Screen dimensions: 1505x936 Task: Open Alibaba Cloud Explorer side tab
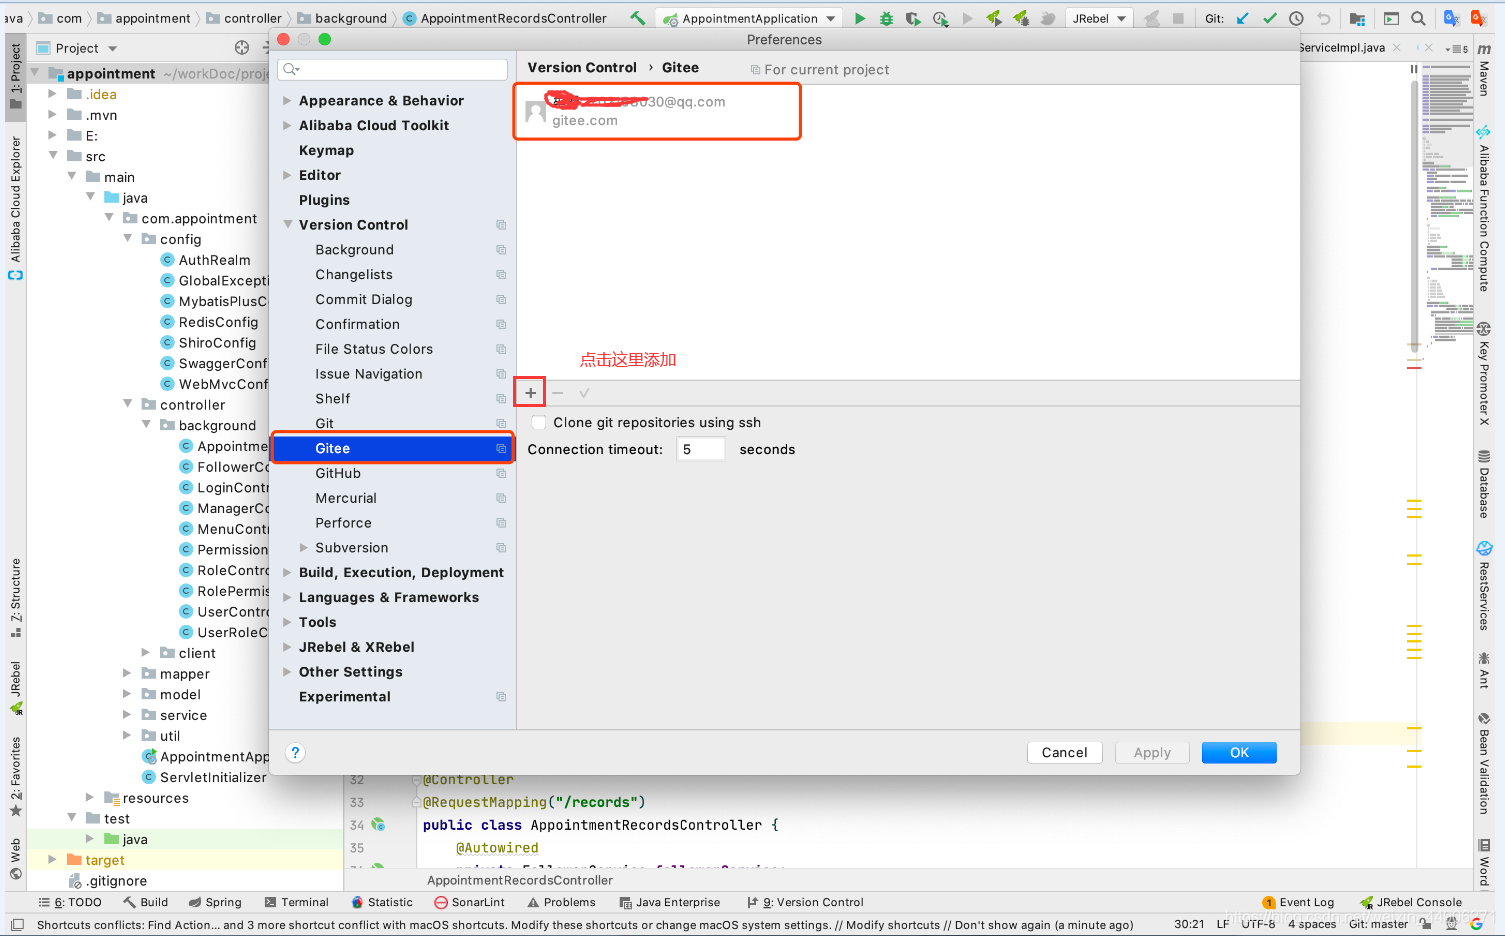[x=15, y=208]
